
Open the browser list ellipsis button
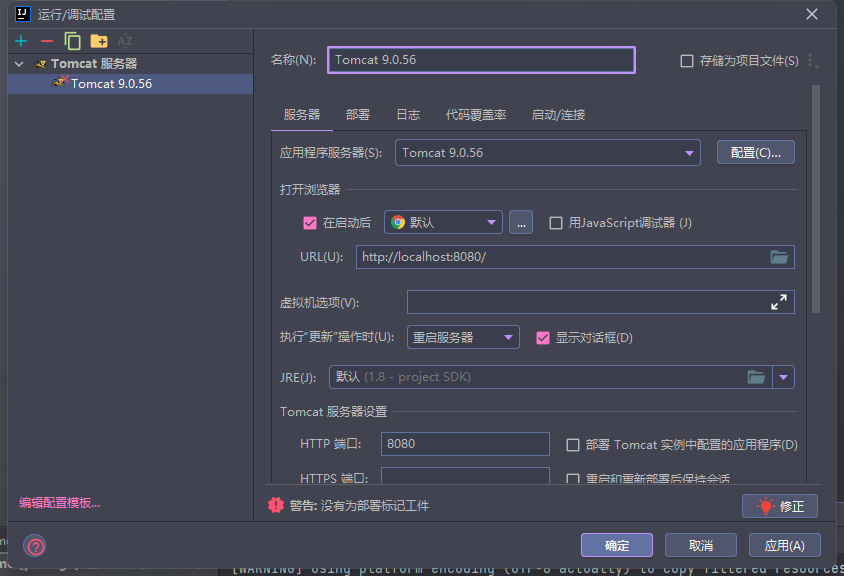[x=521, y=222]
